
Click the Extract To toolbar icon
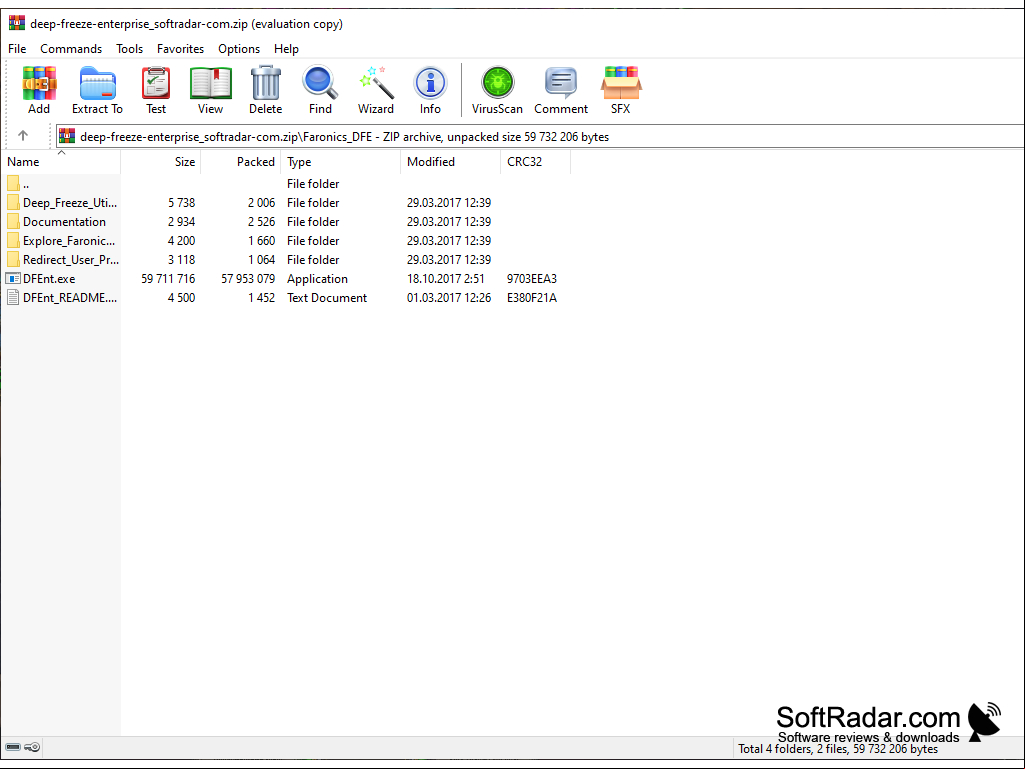pyautogui.click(x=97, y=83)
